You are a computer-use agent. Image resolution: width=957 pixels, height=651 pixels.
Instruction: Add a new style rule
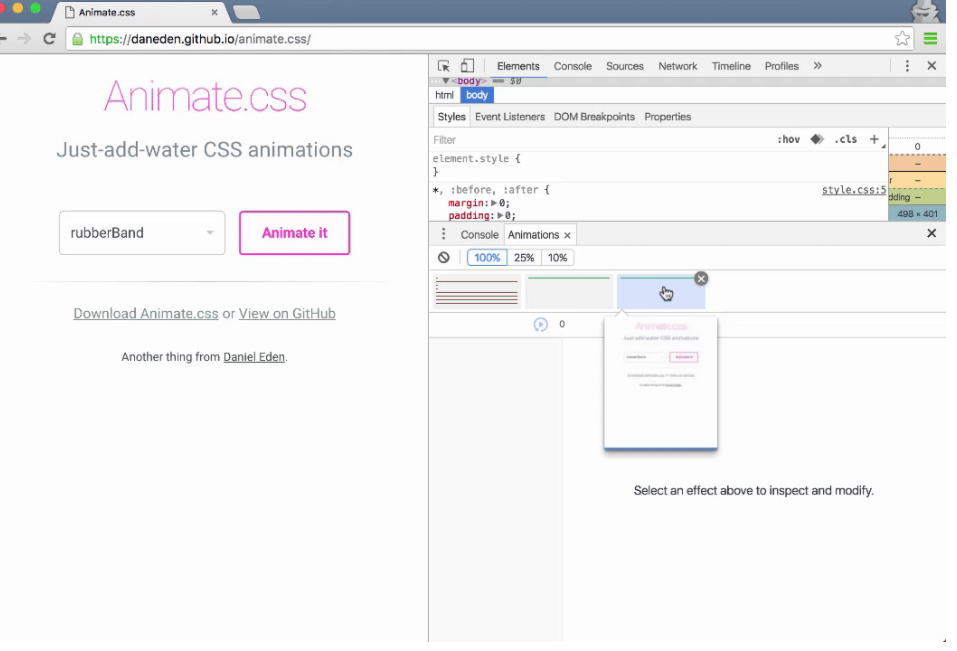(x=874, y=140)
